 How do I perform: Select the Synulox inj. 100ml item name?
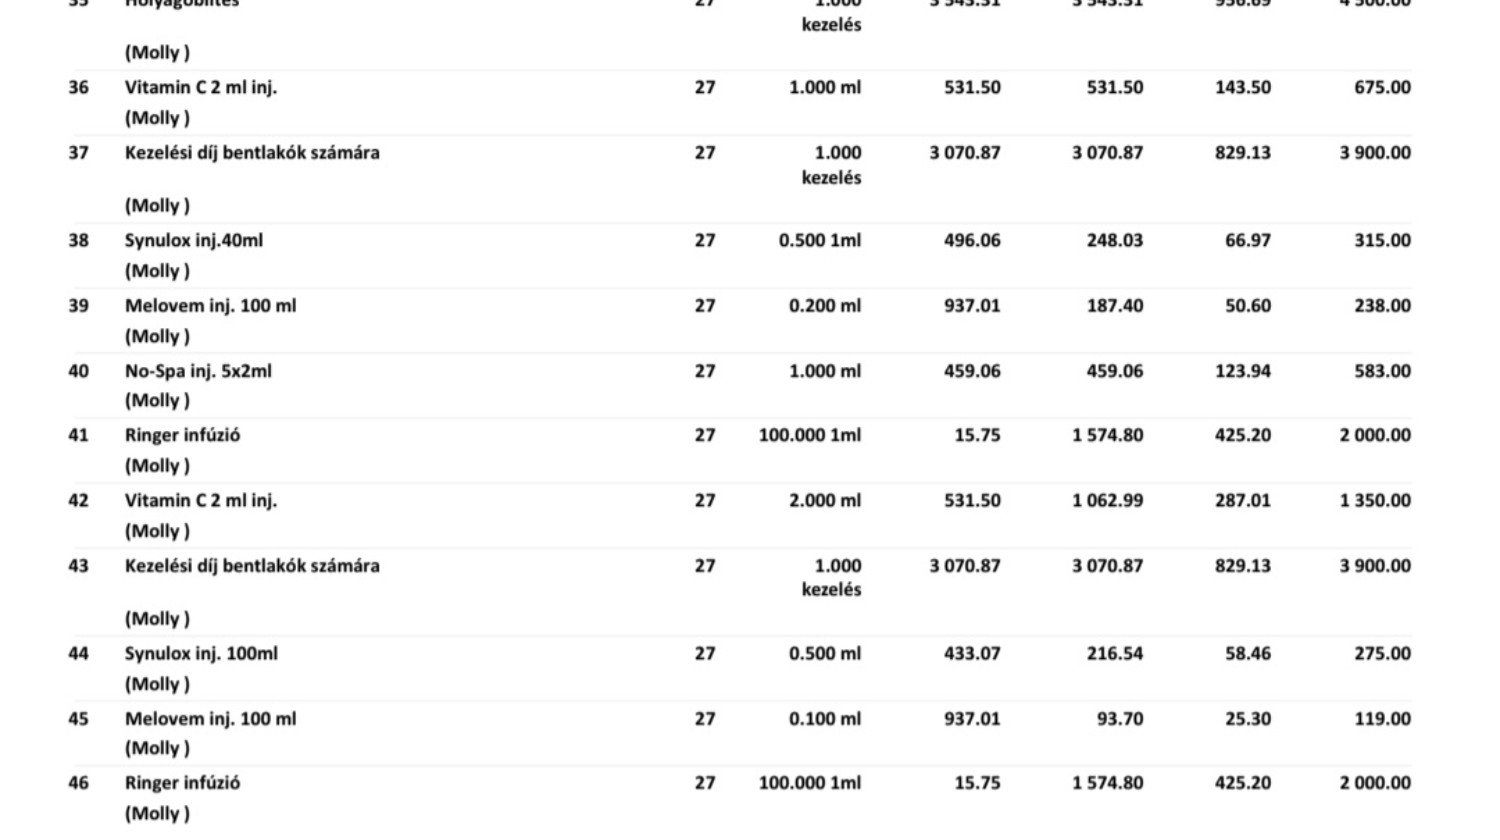click(201, 654)
